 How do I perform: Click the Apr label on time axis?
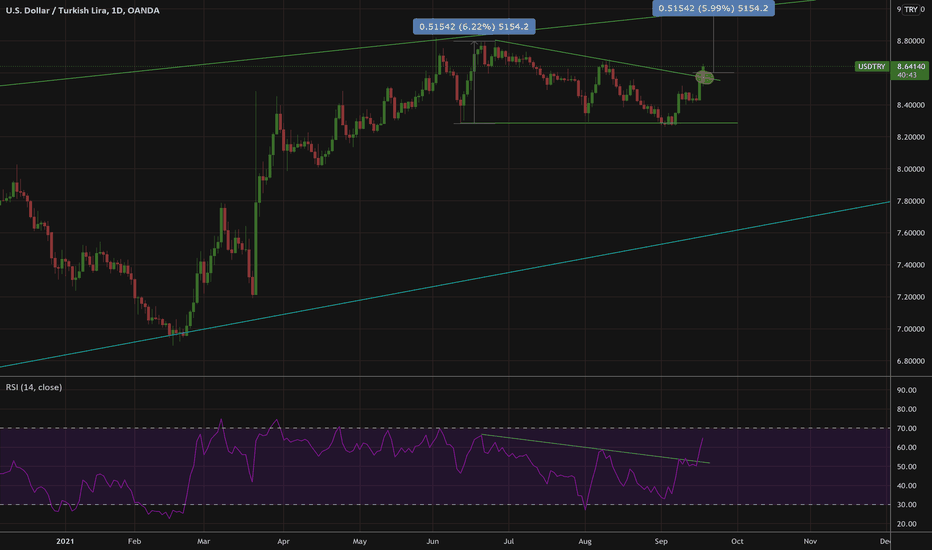point(283,541)
